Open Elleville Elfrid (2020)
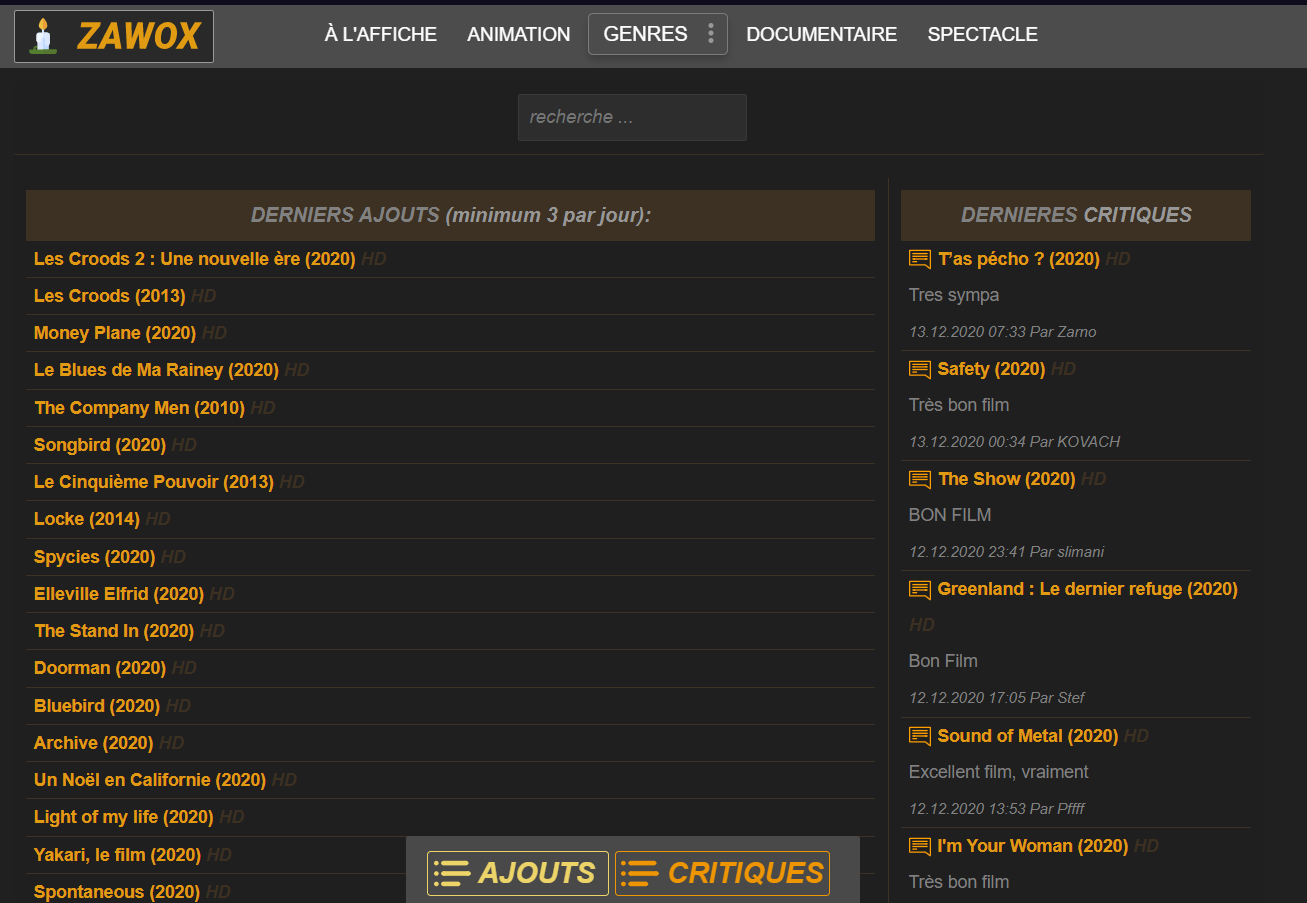 point(119,594)
